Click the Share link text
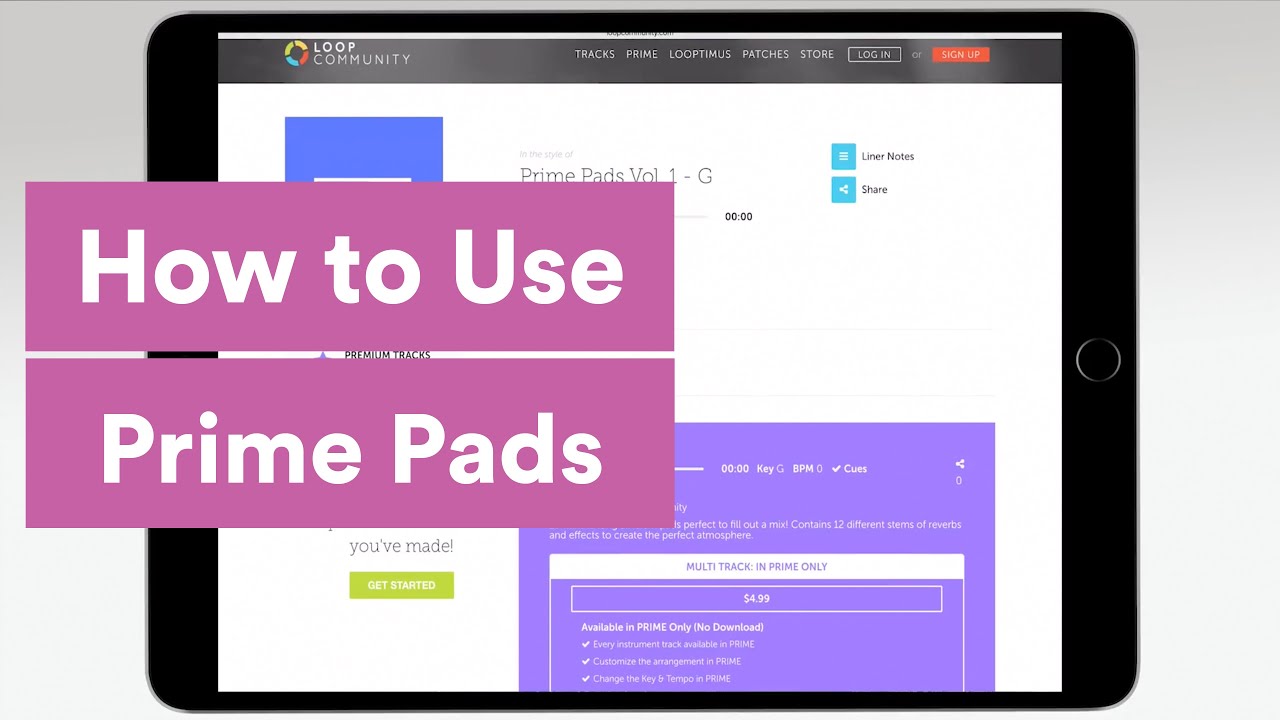The width and height of the screenshot is (1280, 720). tap(874, 189)
